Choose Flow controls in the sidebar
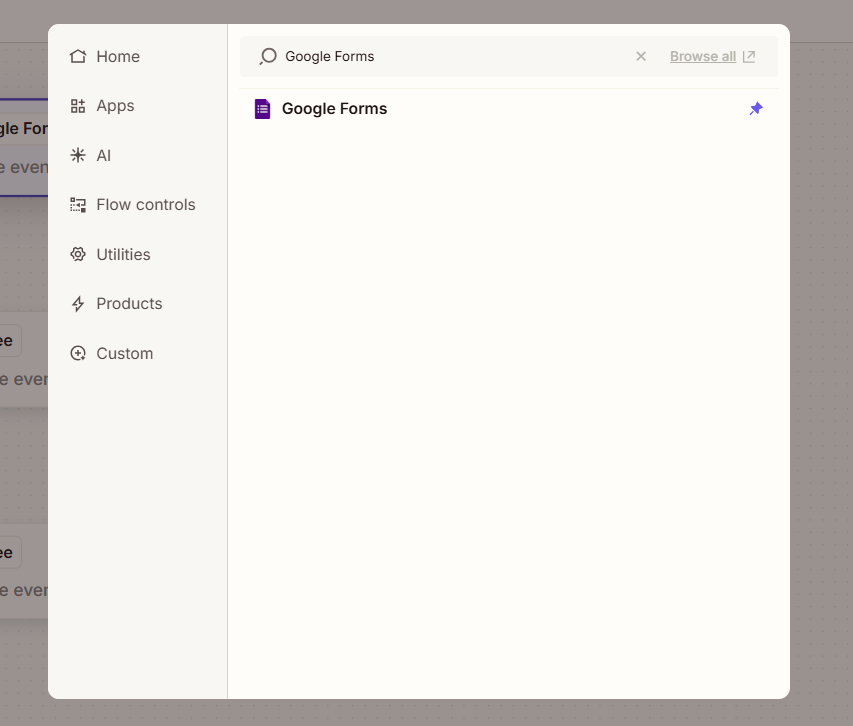Screen dimensions: 853x726 (x=133, y=205)
